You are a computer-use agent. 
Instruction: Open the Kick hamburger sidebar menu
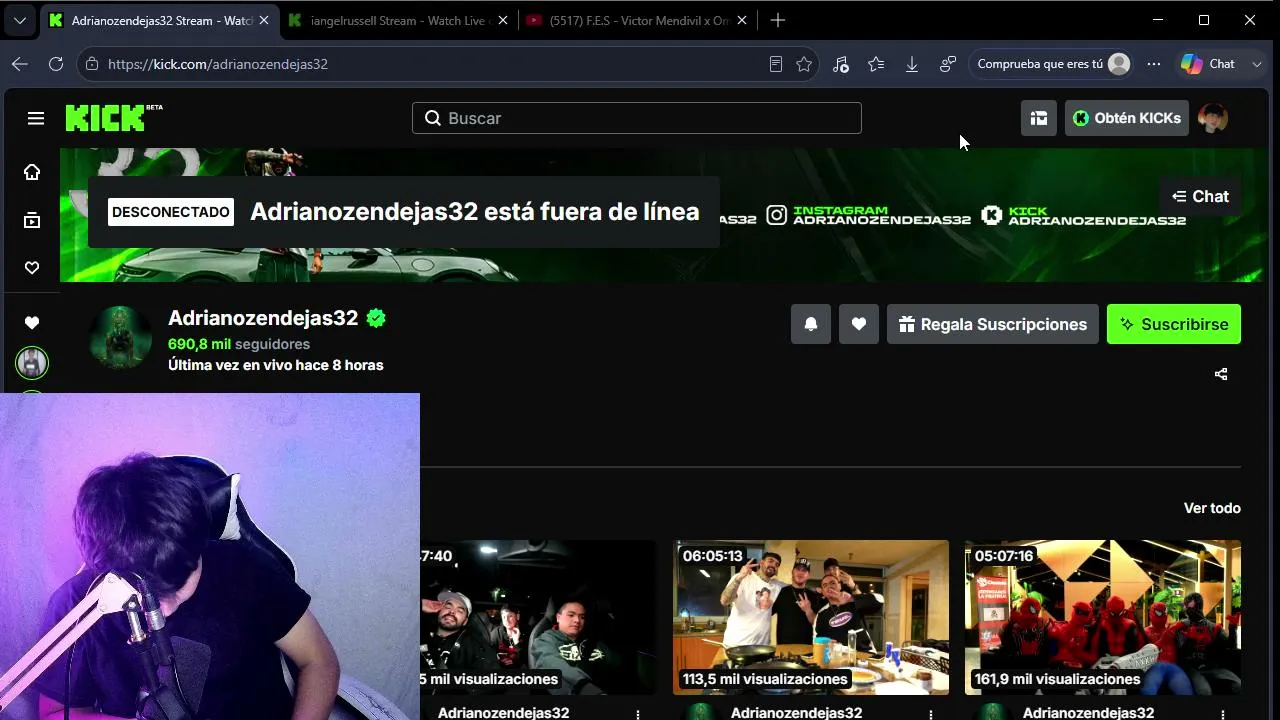point(36,118)
